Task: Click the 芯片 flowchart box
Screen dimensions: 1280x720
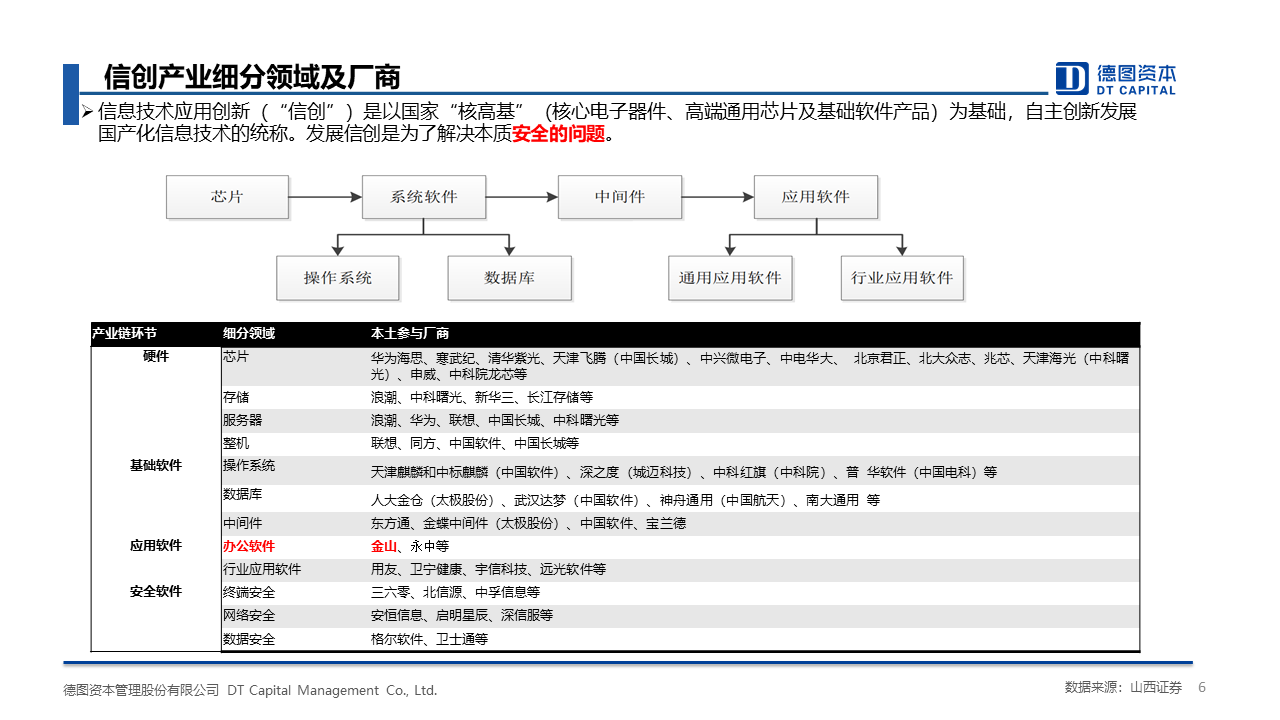Action: [x=227, y=197]
